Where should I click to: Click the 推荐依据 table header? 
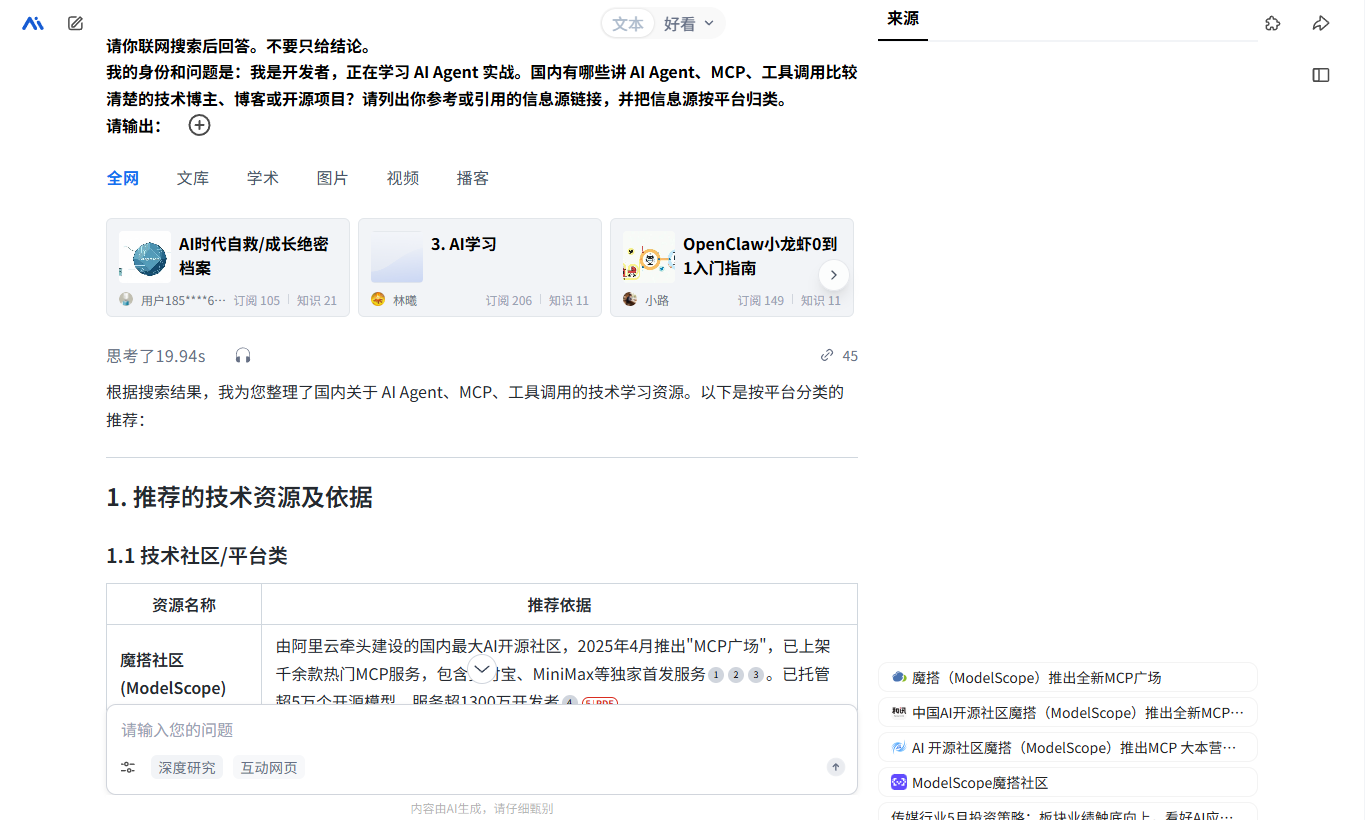coord(560,605)
